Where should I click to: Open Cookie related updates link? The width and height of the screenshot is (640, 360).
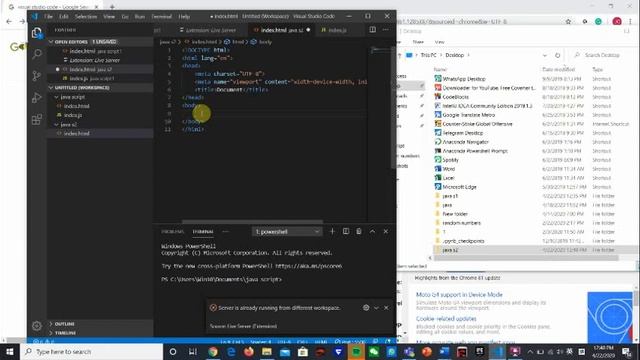(446, 318)
